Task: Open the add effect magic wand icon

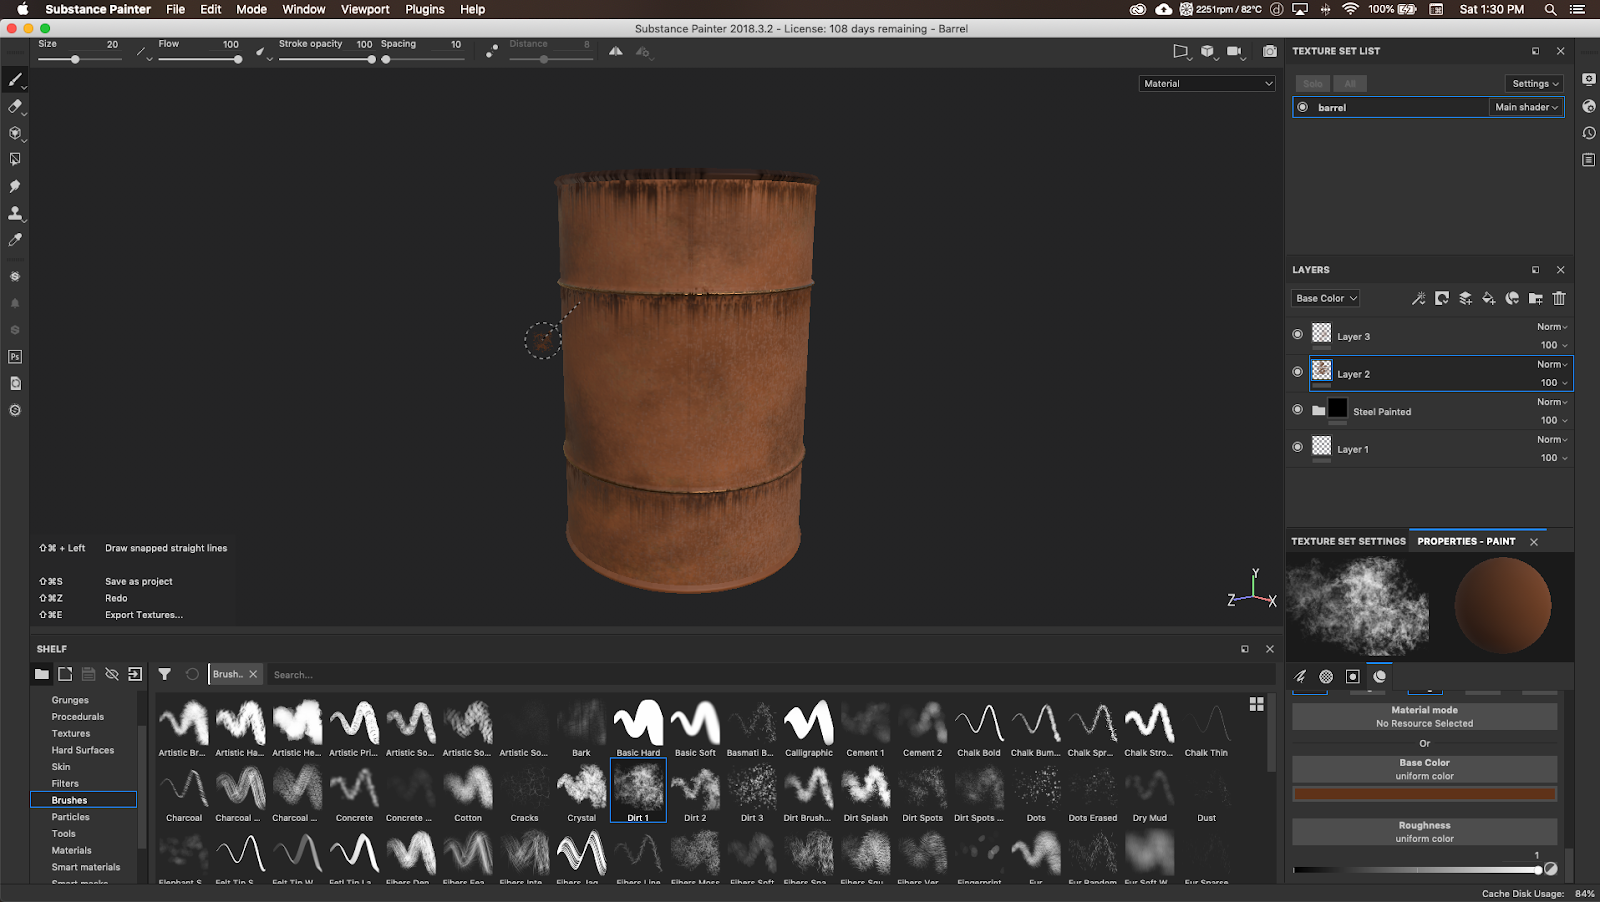Action: click(1418, 298)
